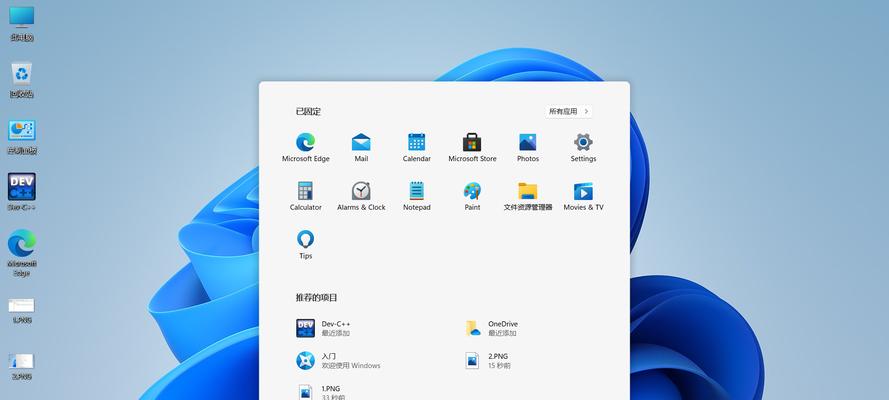Screen dimensions: 889x400
Task: Click 欢迎使用 Windows subtitle text
Action: click(351, 366)
